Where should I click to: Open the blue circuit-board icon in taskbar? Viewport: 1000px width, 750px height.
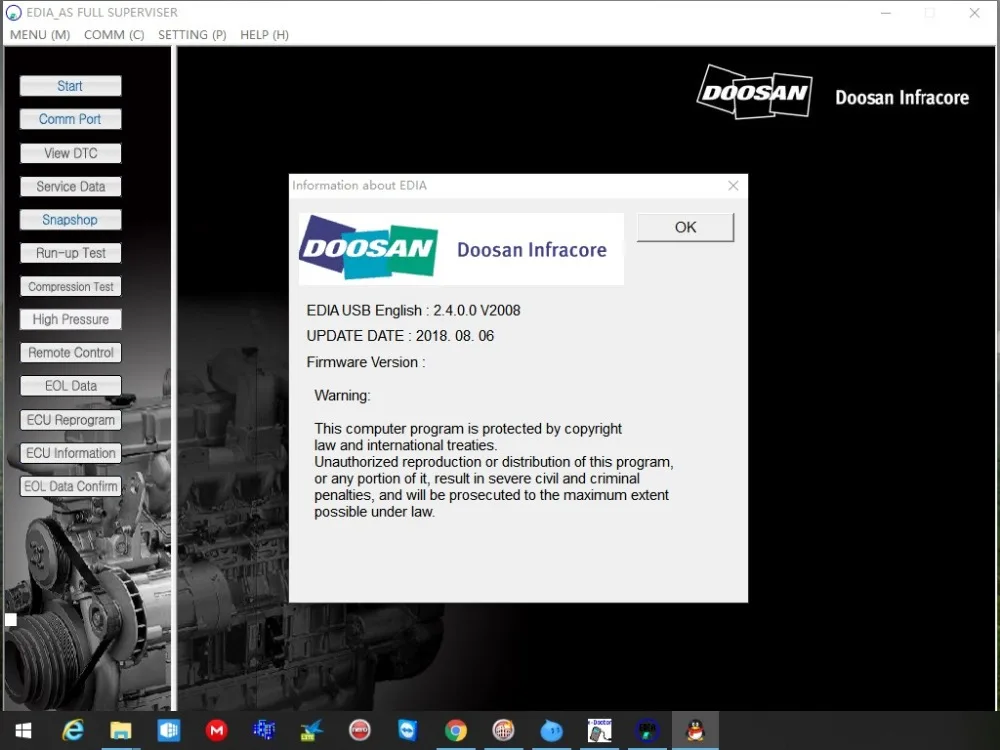point(264,730)
